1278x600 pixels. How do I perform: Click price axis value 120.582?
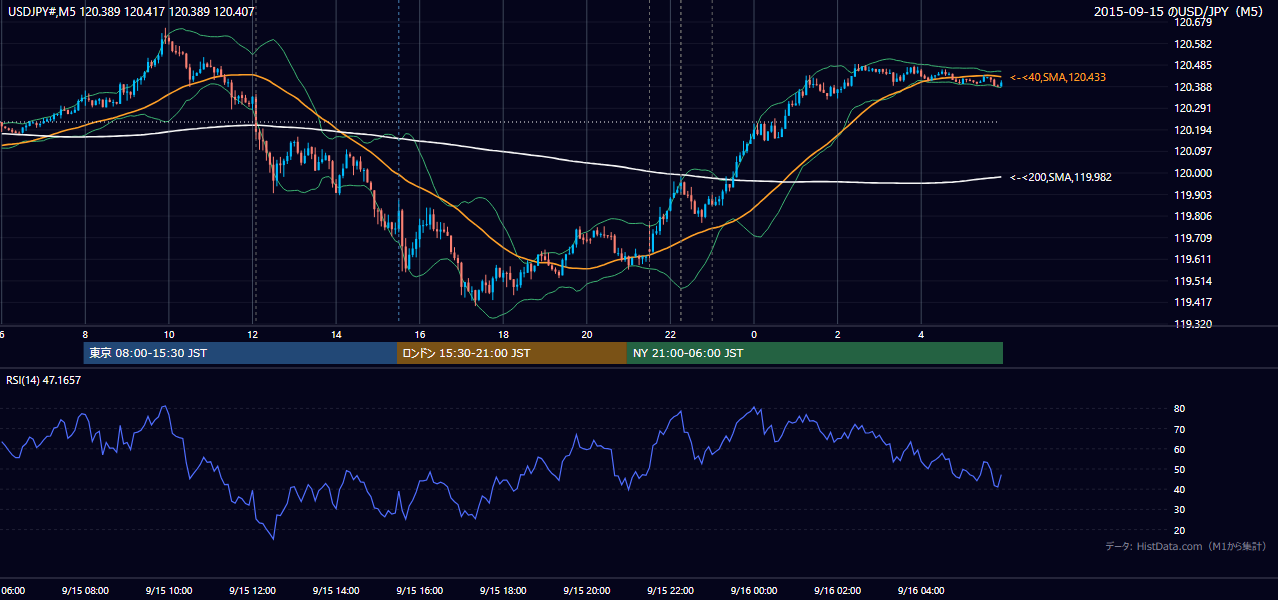pos(1193,44)
